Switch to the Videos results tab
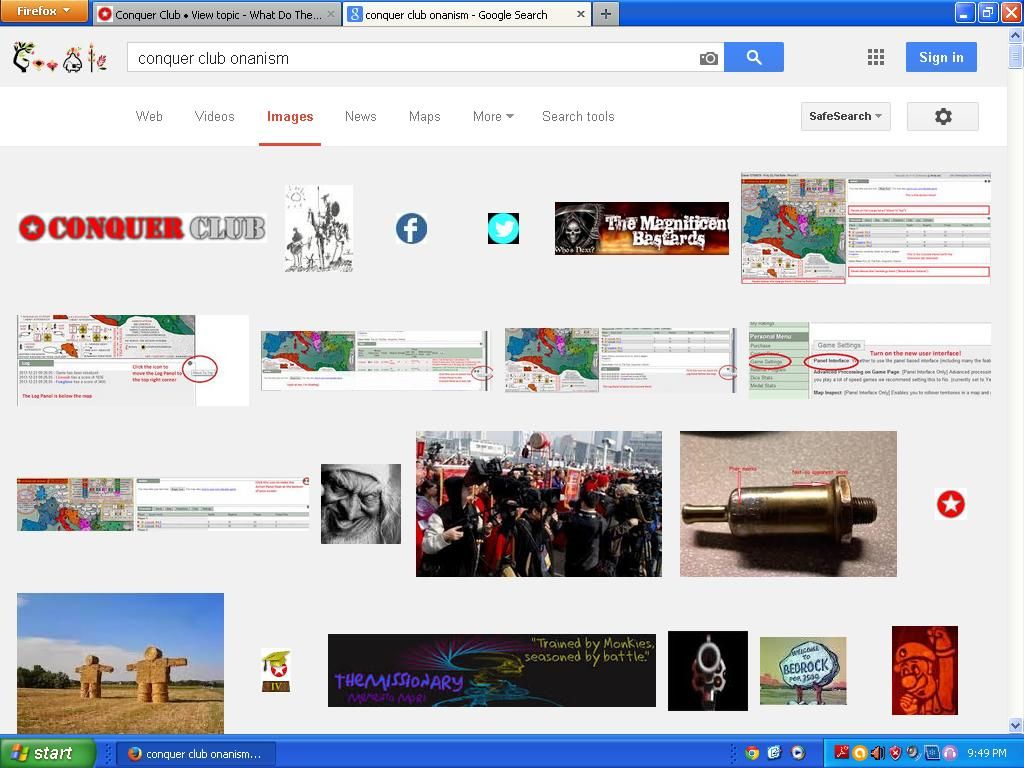The image size is (1024, 768). coord(214,117)
